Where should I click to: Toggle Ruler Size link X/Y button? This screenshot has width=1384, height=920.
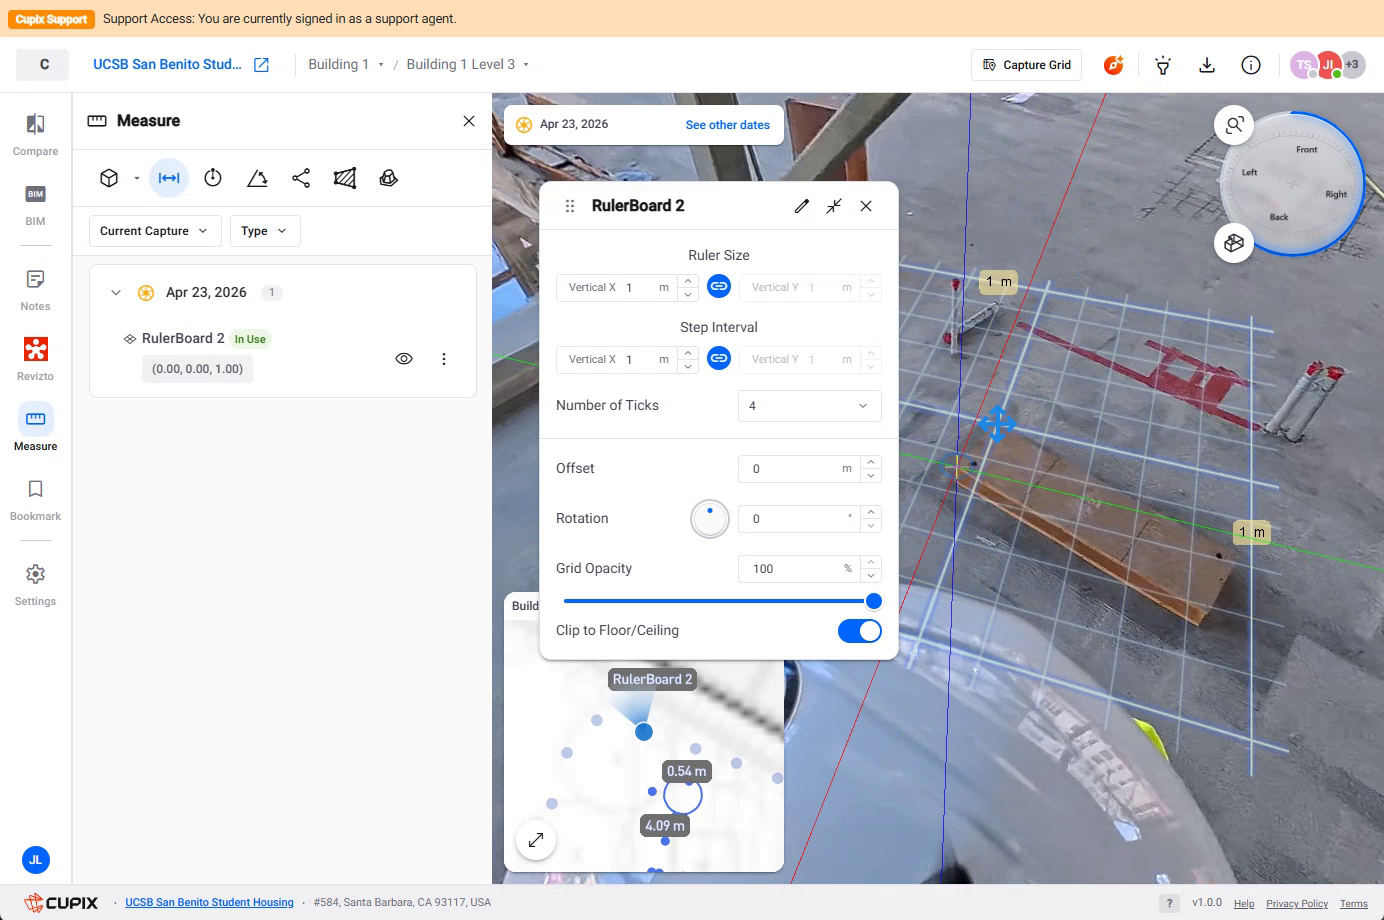(719, 286)
